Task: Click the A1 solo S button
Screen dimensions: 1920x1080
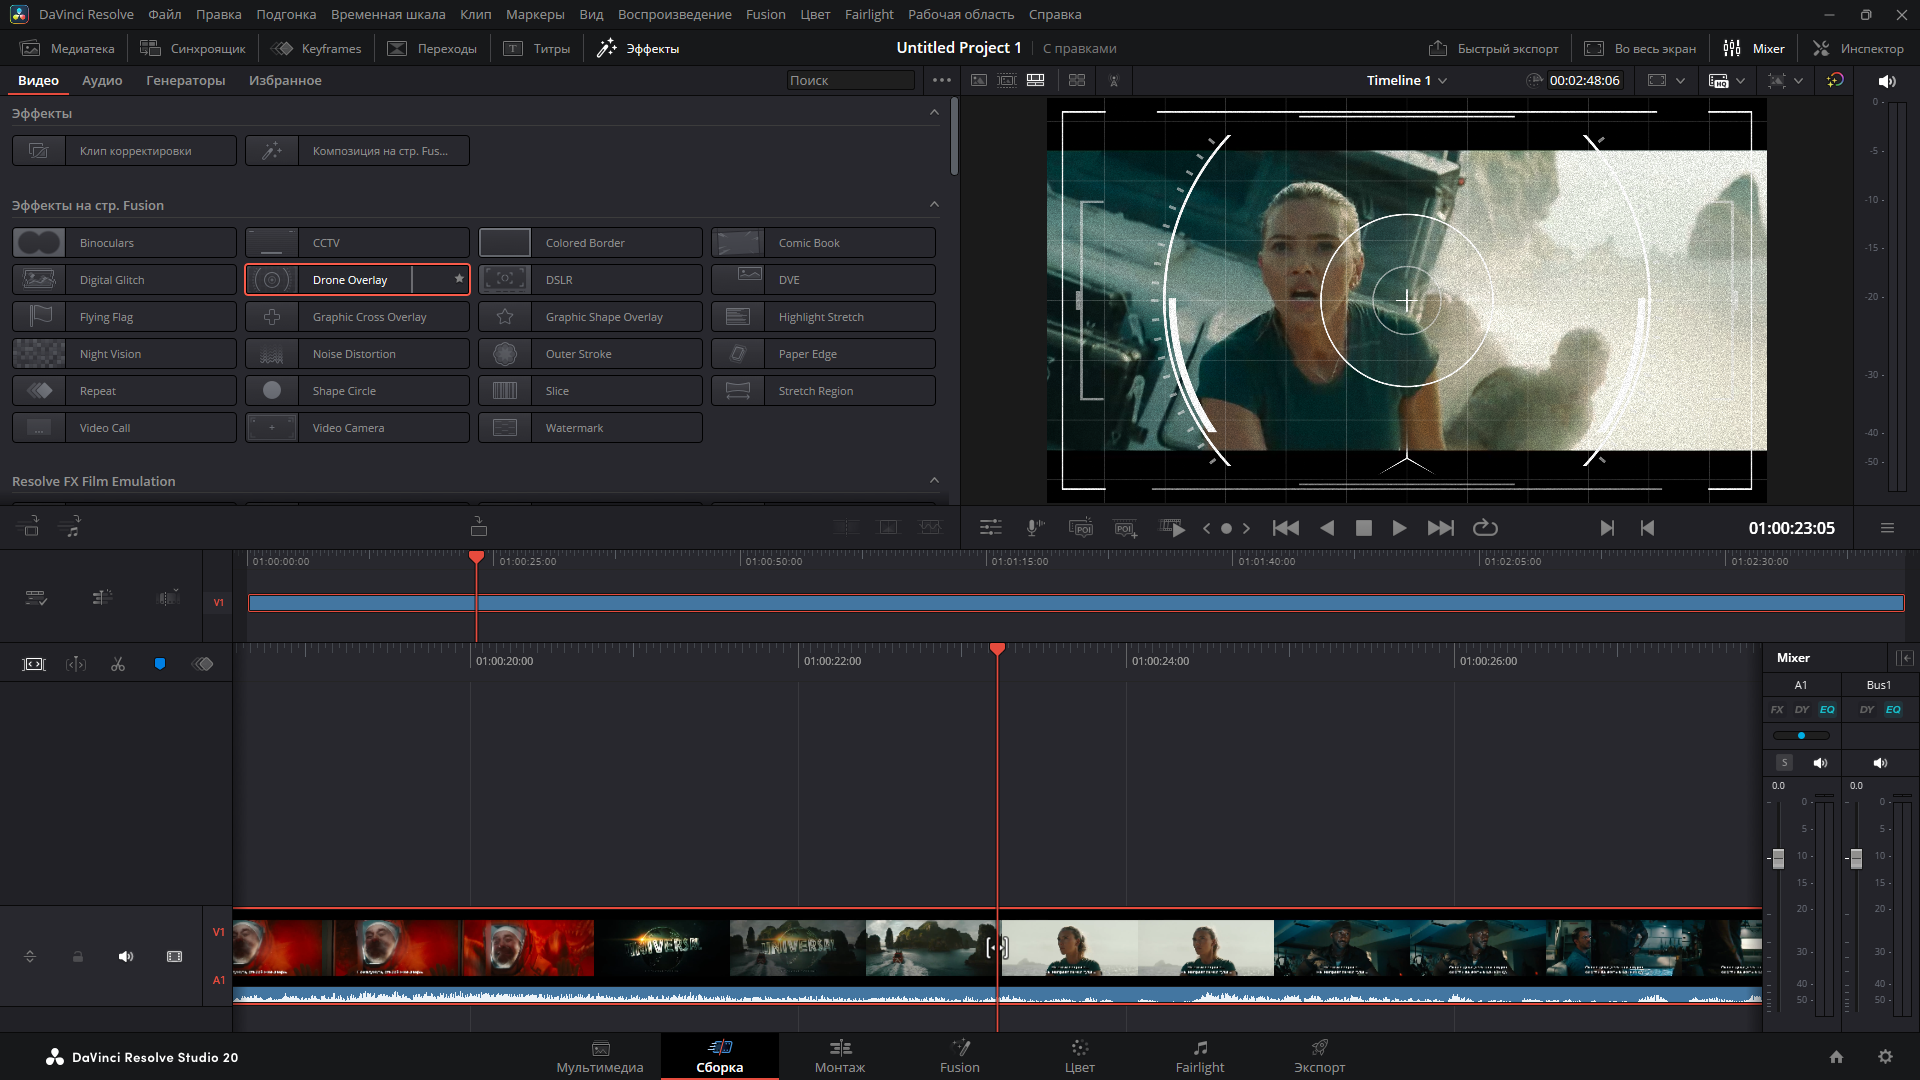Action: tap(1784, 763)
